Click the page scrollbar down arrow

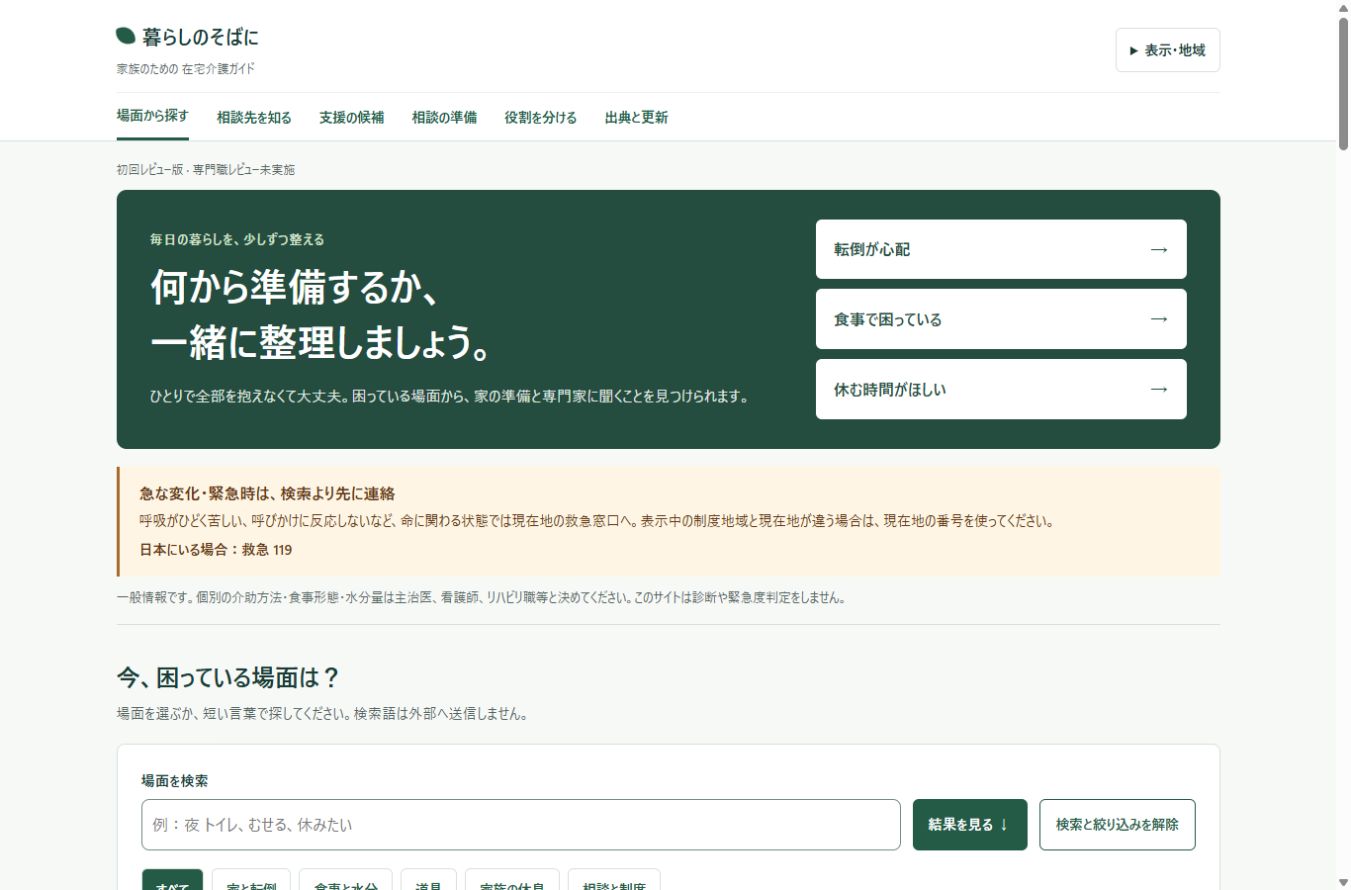click(1343, 882)
